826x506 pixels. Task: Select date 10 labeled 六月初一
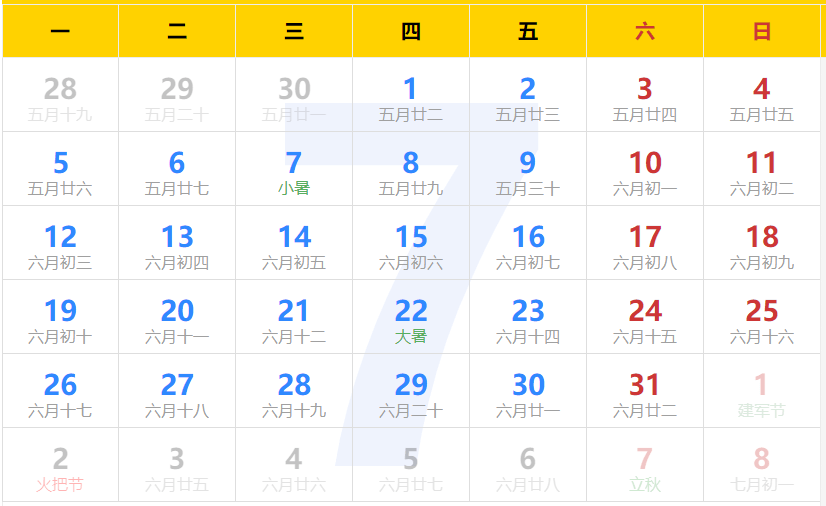coord(645,169)
